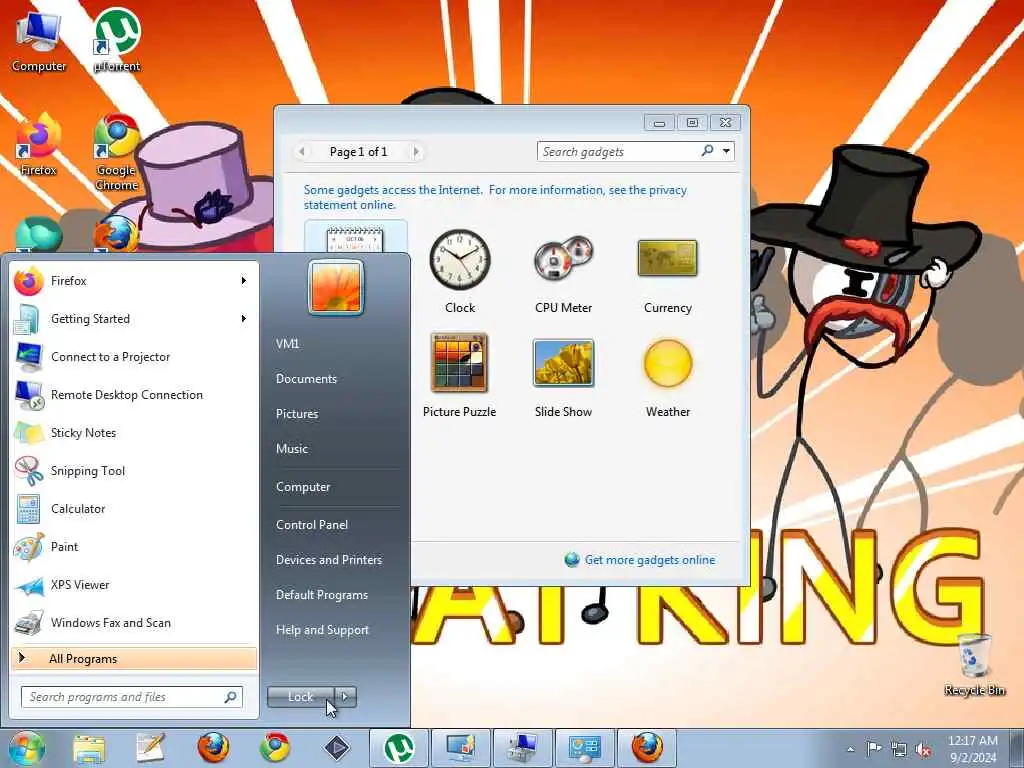Click the gadget search magnifier icon
This screenshot has width=1024, height=768.
[707, 151]
